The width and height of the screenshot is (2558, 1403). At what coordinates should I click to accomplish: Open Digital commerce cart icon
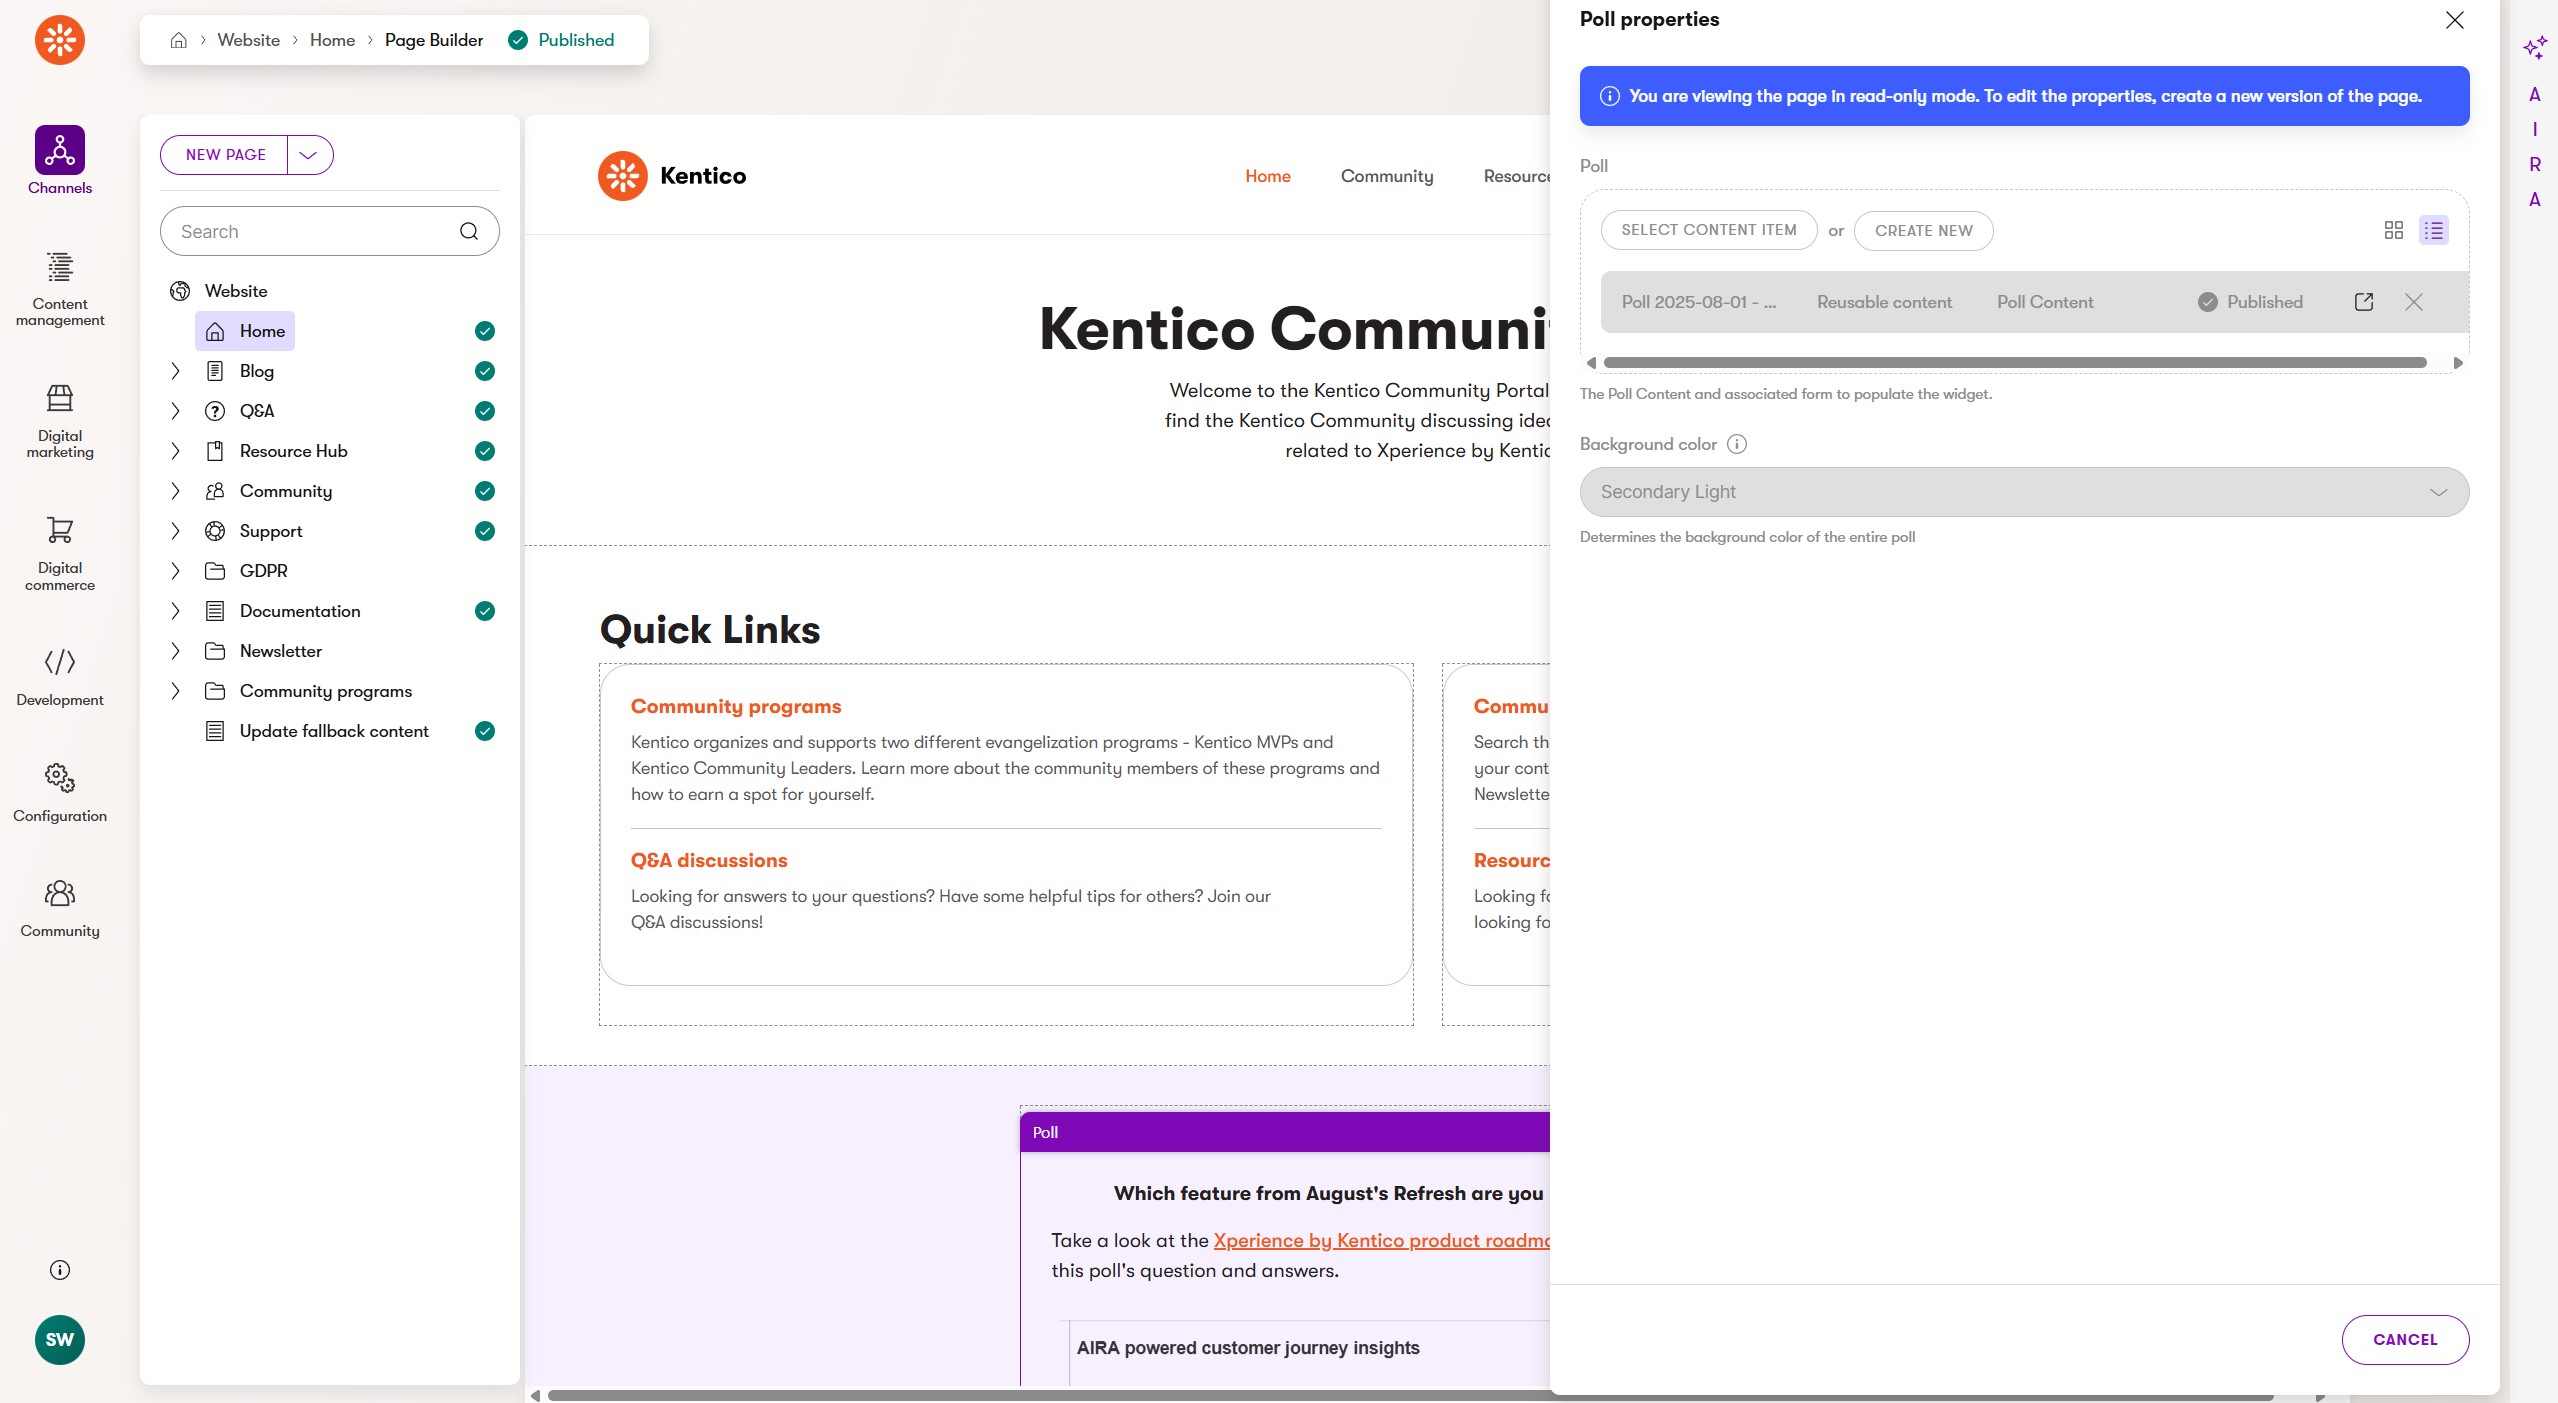[x=60, y=530]
